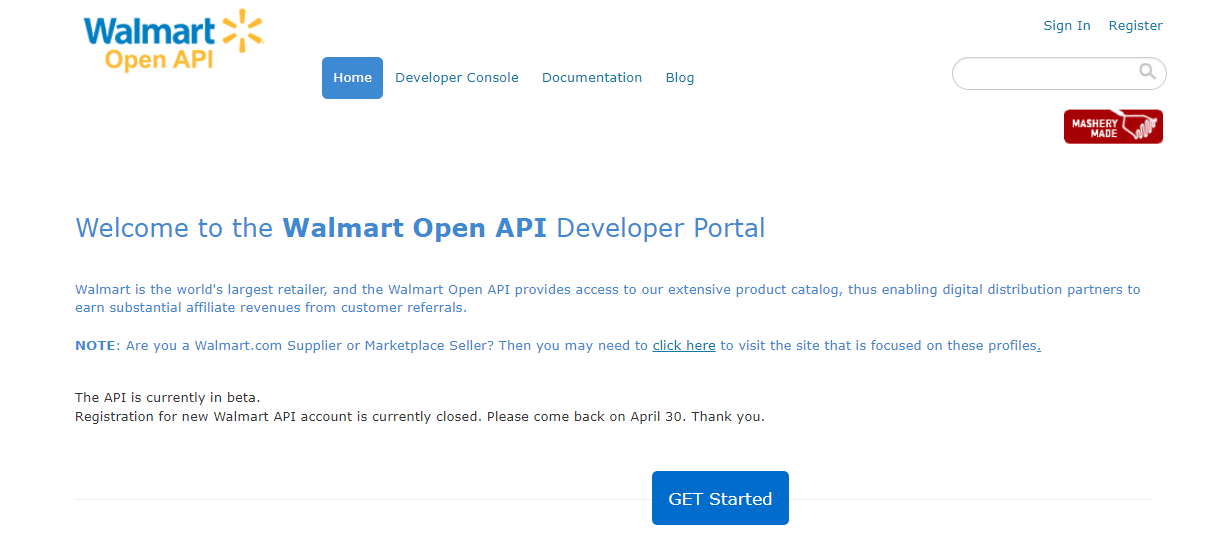Image resolution: width=1215 pixels, height=550 pixels.
Task: Click the Walmart Open API logo
Action: [173, 42]
